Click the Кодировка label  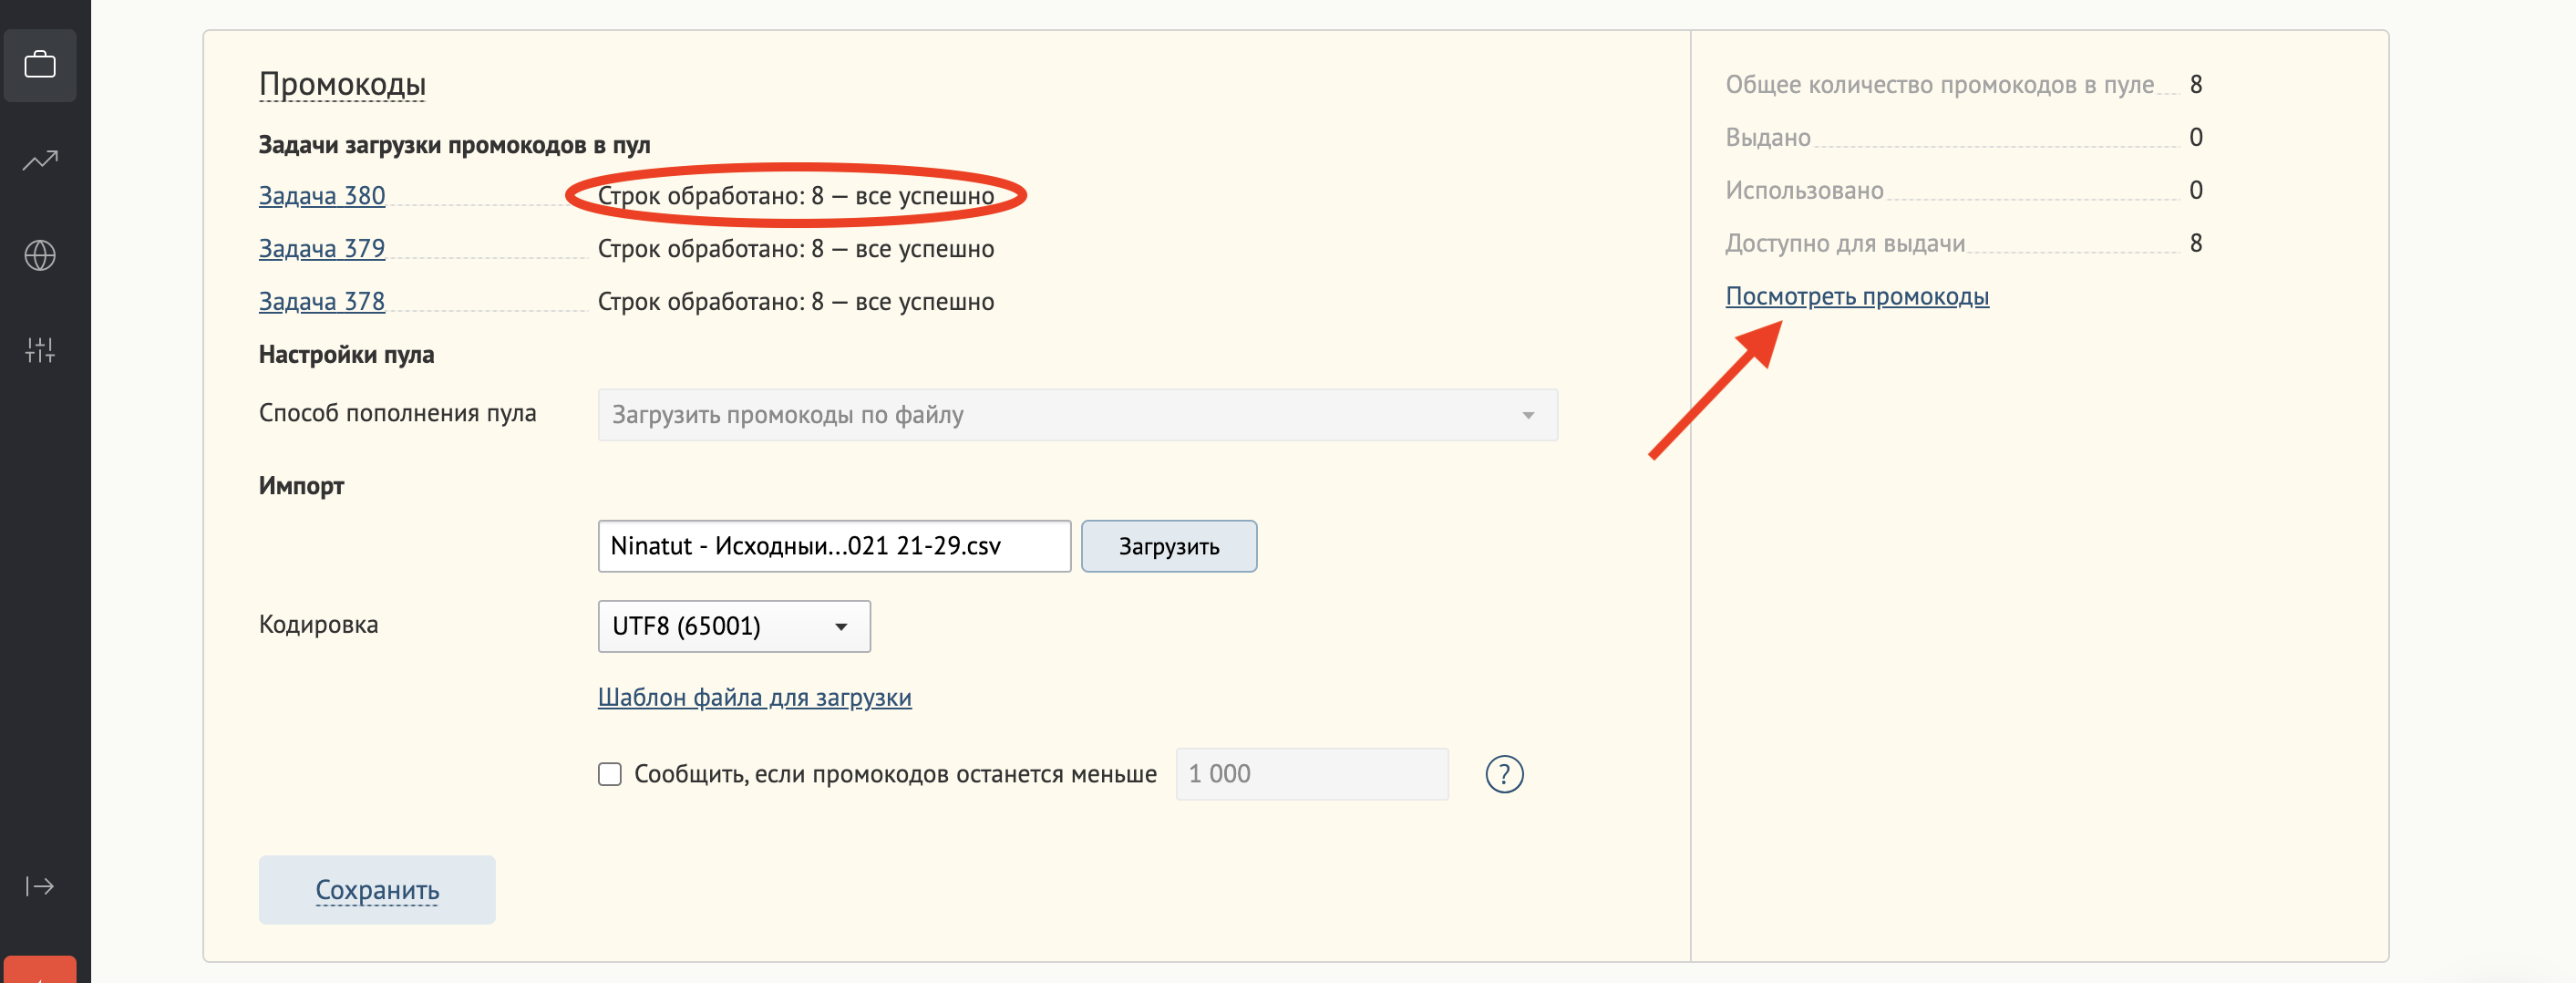(318, 624)
